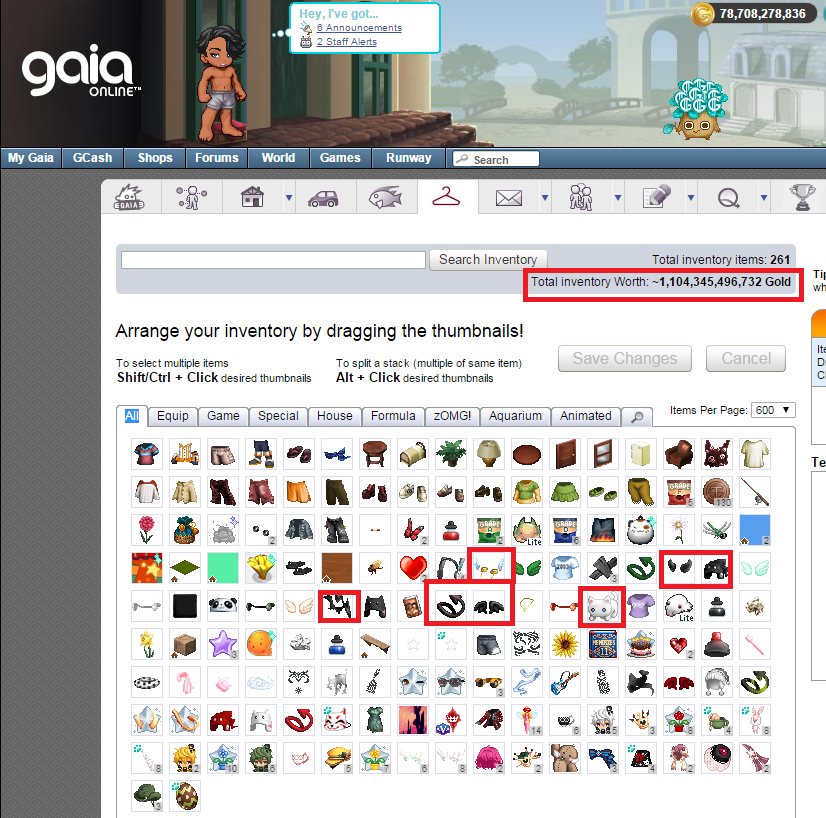The width and height of the screenshot is (826, 818).
Task: Click the friends icon in the toolbar
Action: (x=581, y=198)
